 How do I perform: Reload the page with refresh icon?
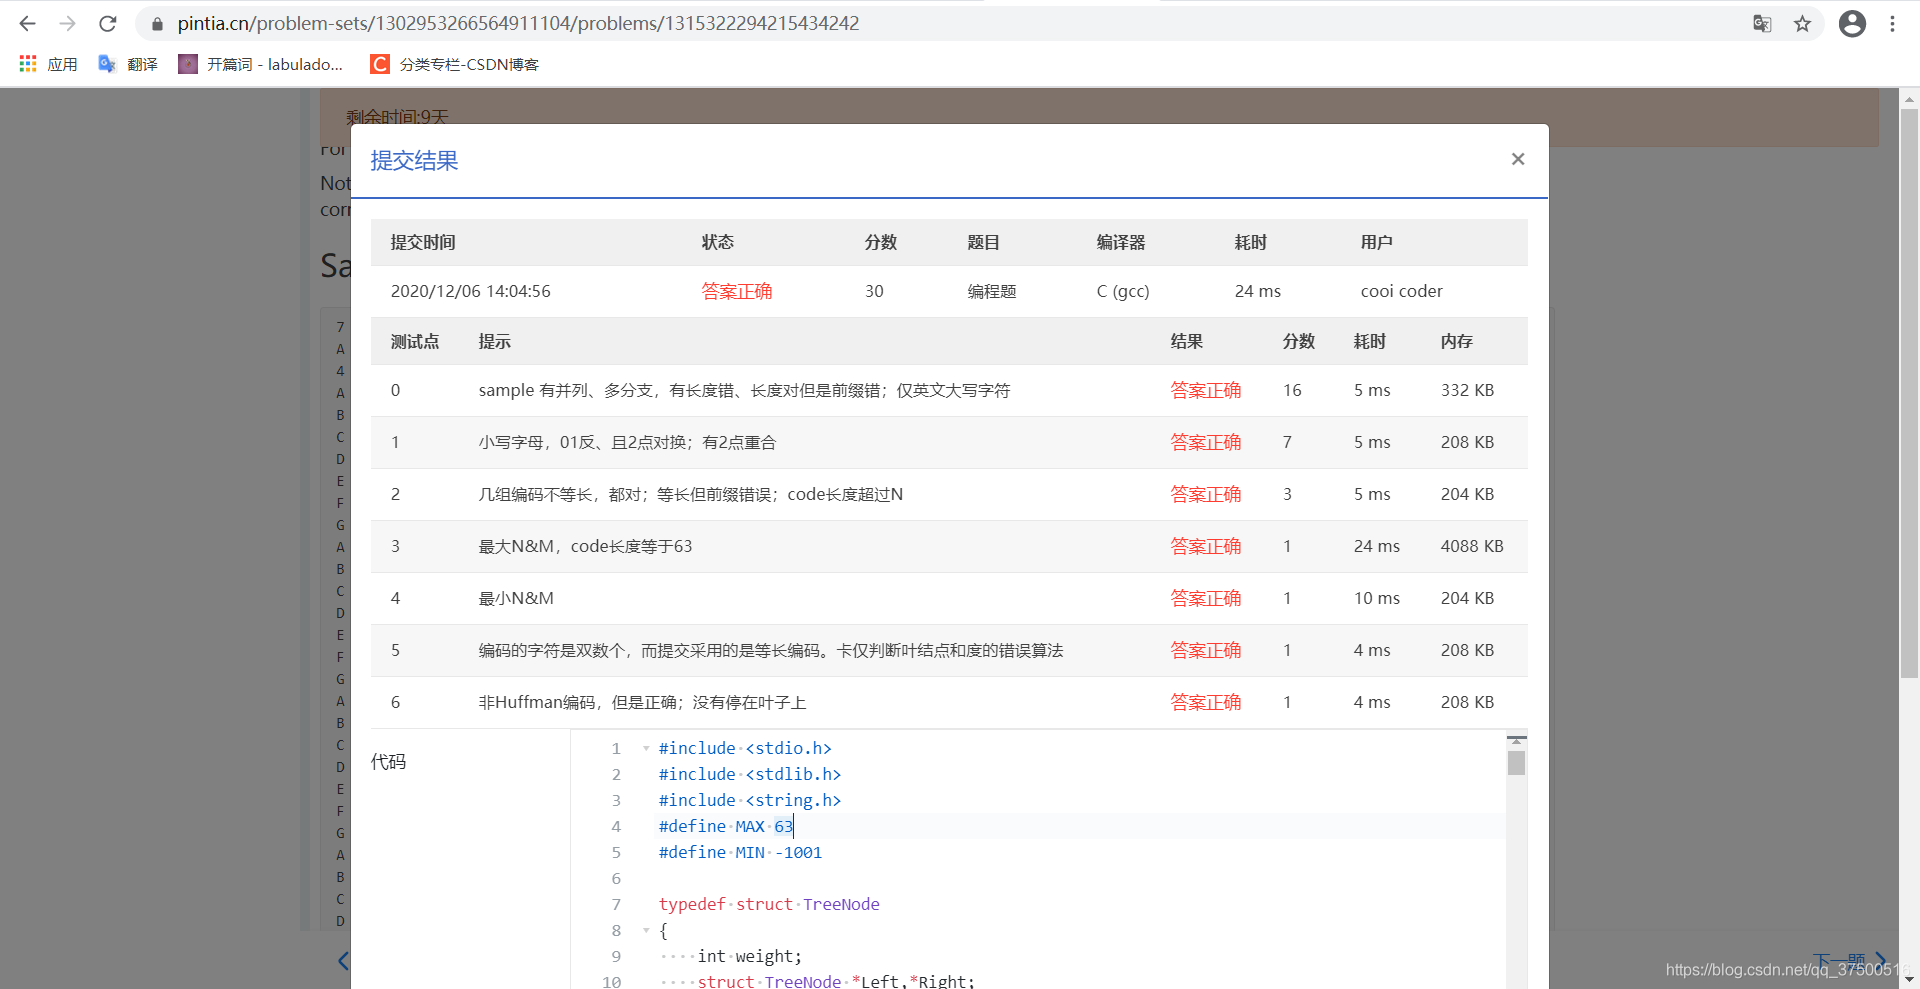pyautogui.click(x=108, y=23)
